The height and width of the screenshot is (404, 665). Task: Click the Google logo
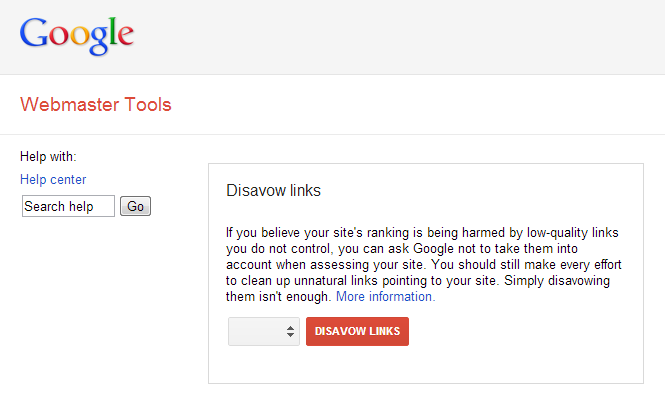click(x=77, y=36)
